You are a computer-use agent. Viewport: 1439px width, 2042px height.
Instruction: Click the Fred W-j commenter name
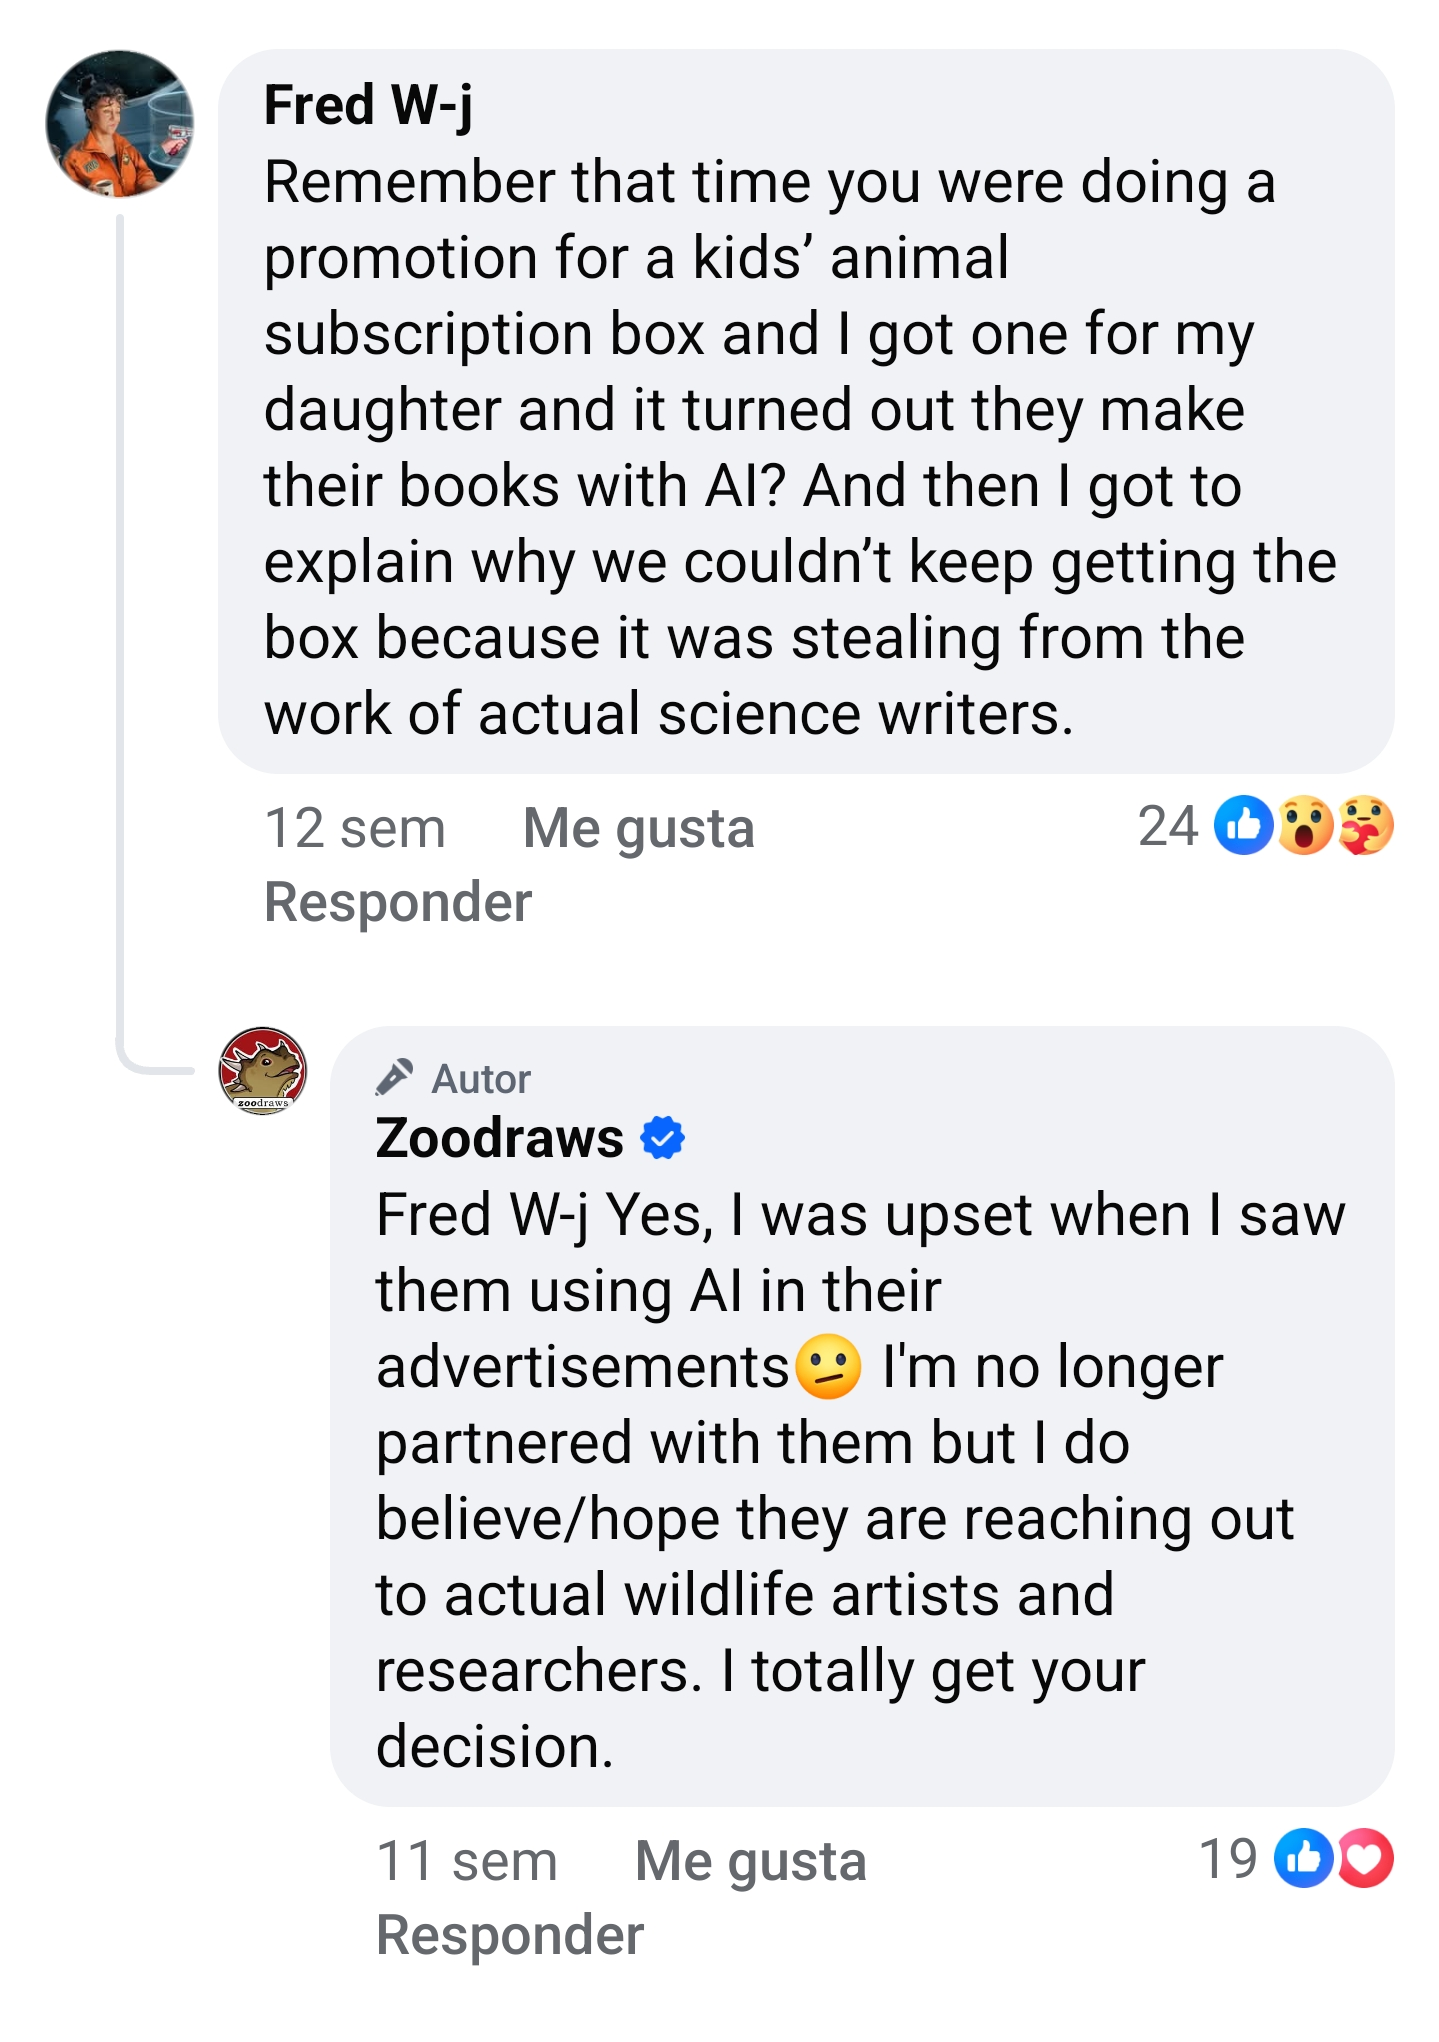coord(368,105)
